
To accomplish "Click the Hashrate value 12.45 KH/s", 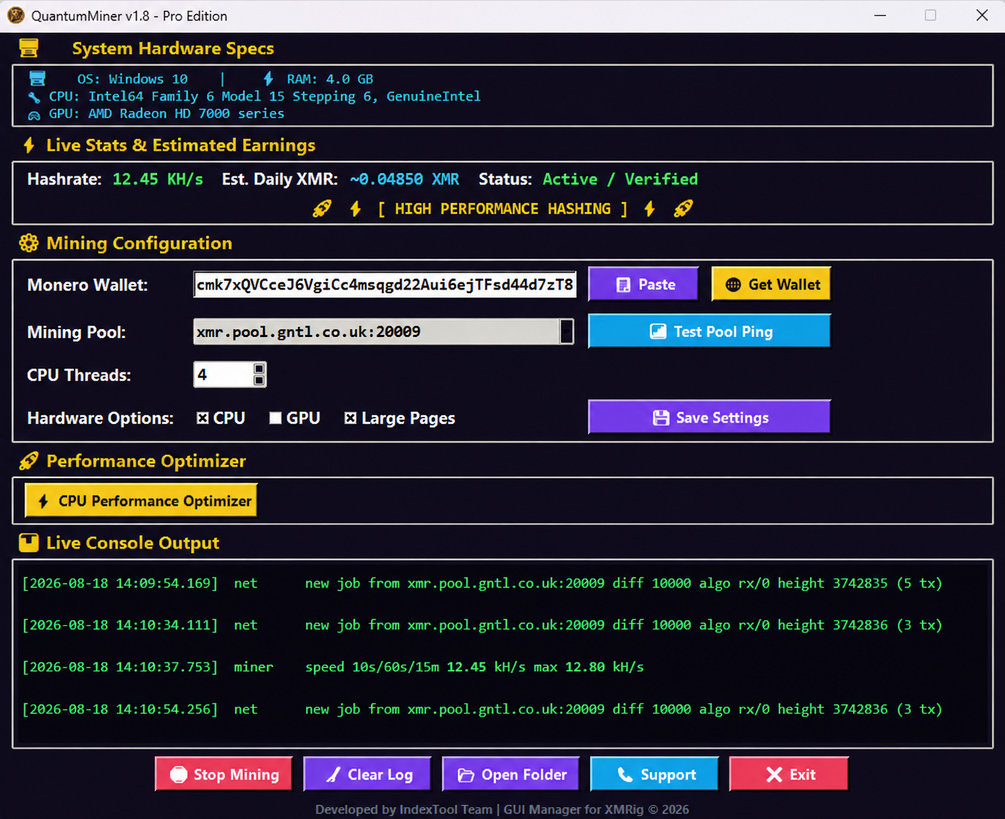I will 158,179.
